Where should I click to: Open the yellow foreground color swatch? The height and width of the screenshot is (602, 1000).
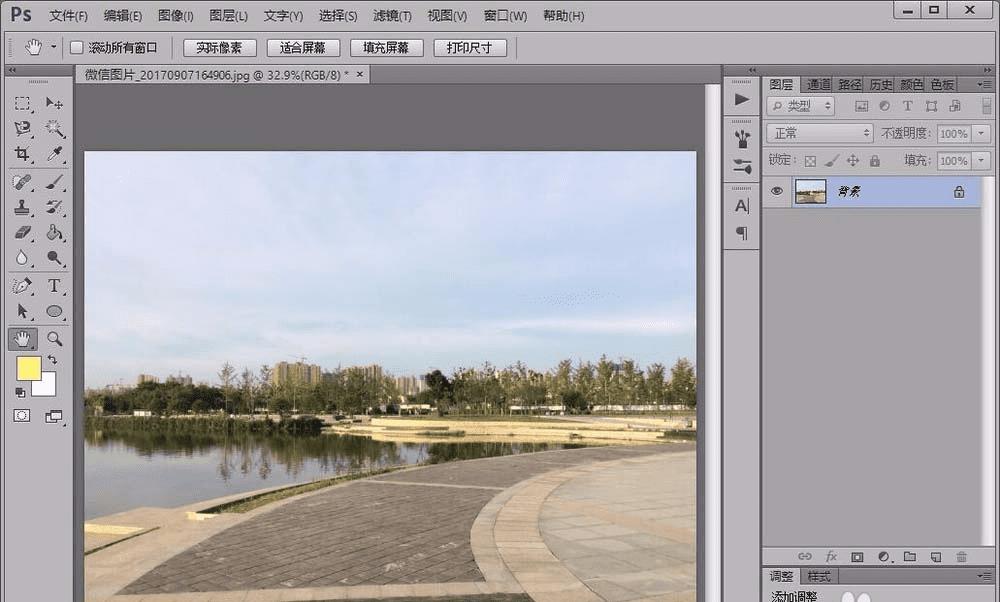coord(29,369)
